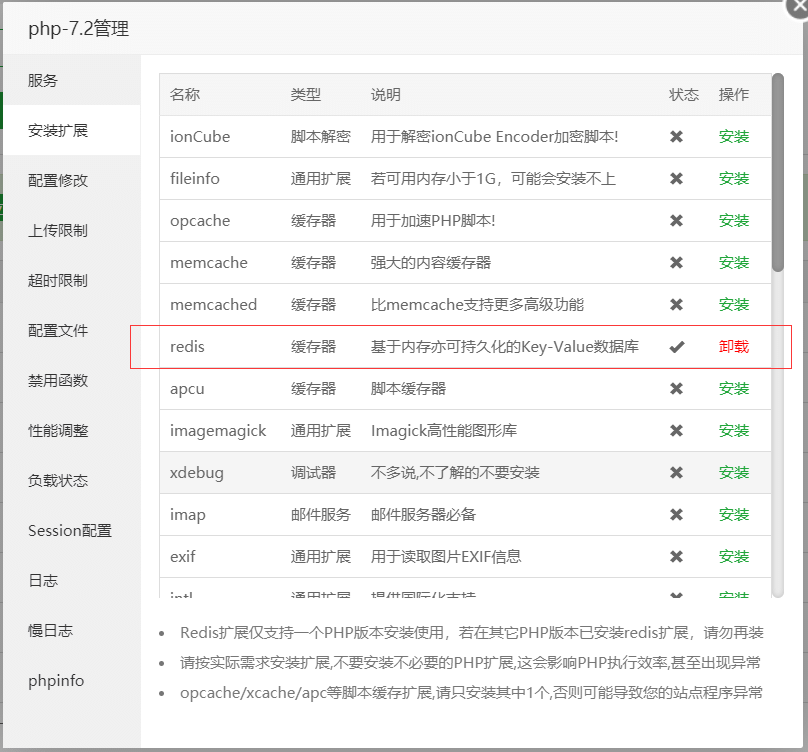The height and width of the screenshot is (752, 808).
Task: View the phpinfo page
Action: coord(55,680)
